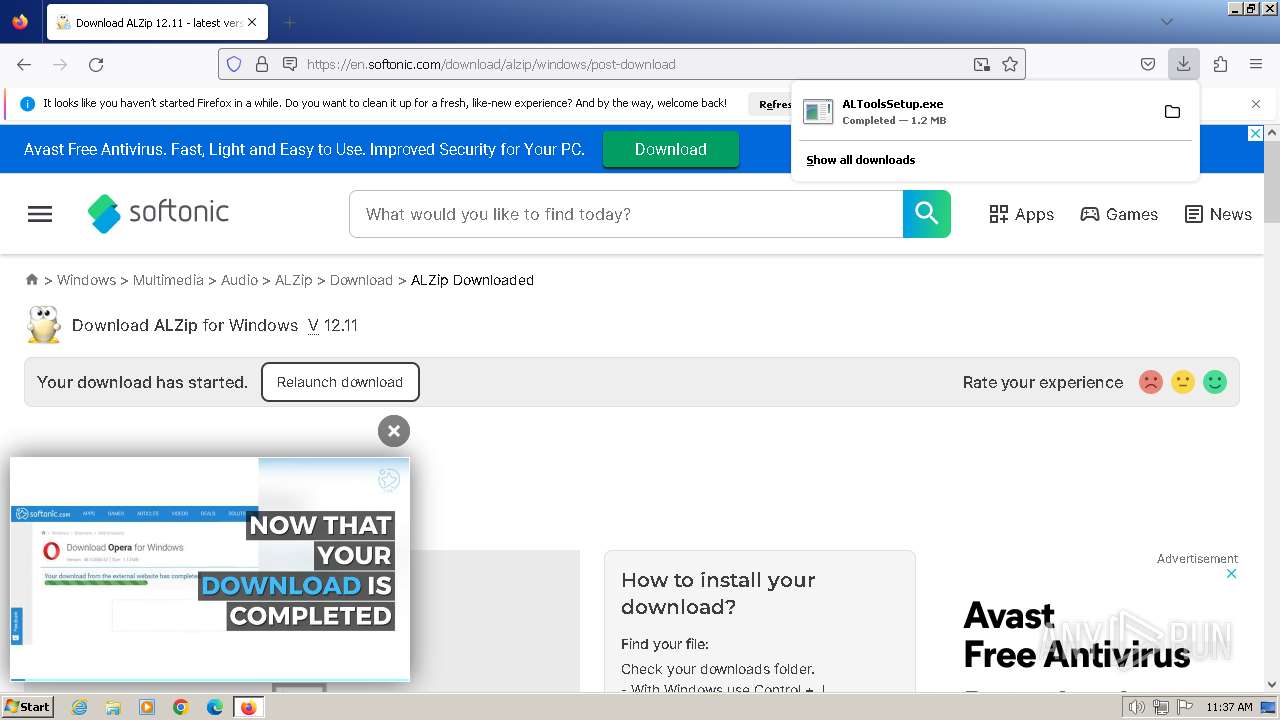Screen dimensions: 1280x720
Task: Click the Windows breadcrumb link
Action: click(x=86, y=280)
